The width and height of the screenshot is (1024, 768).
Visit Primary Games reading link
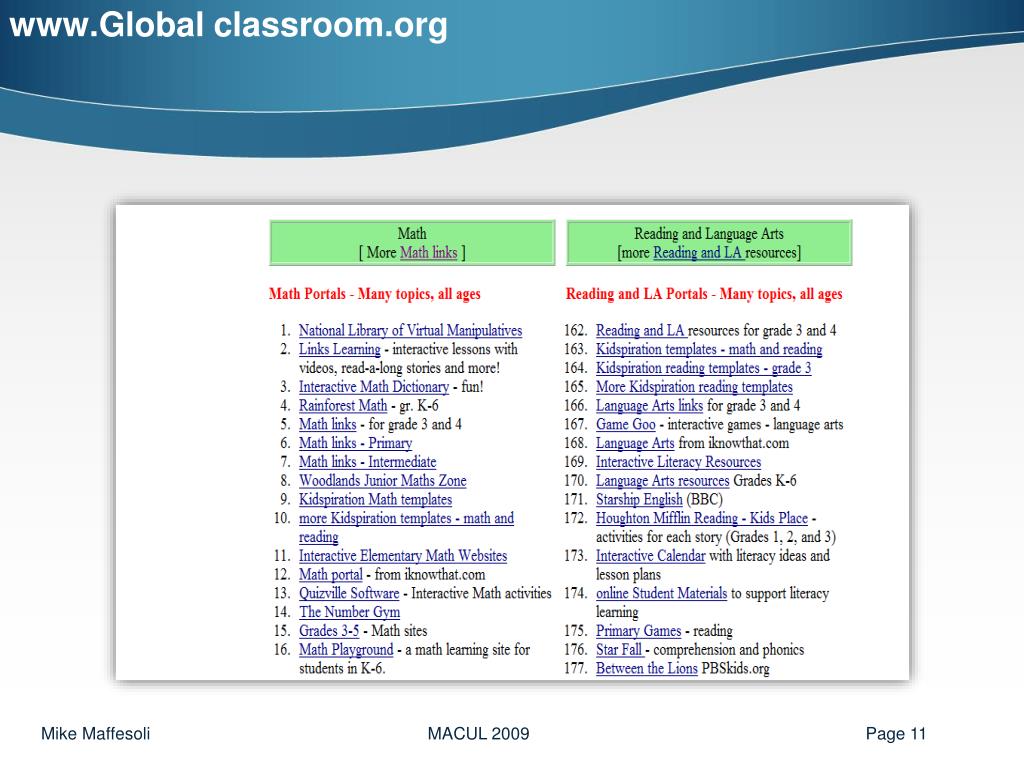(638, 631)
